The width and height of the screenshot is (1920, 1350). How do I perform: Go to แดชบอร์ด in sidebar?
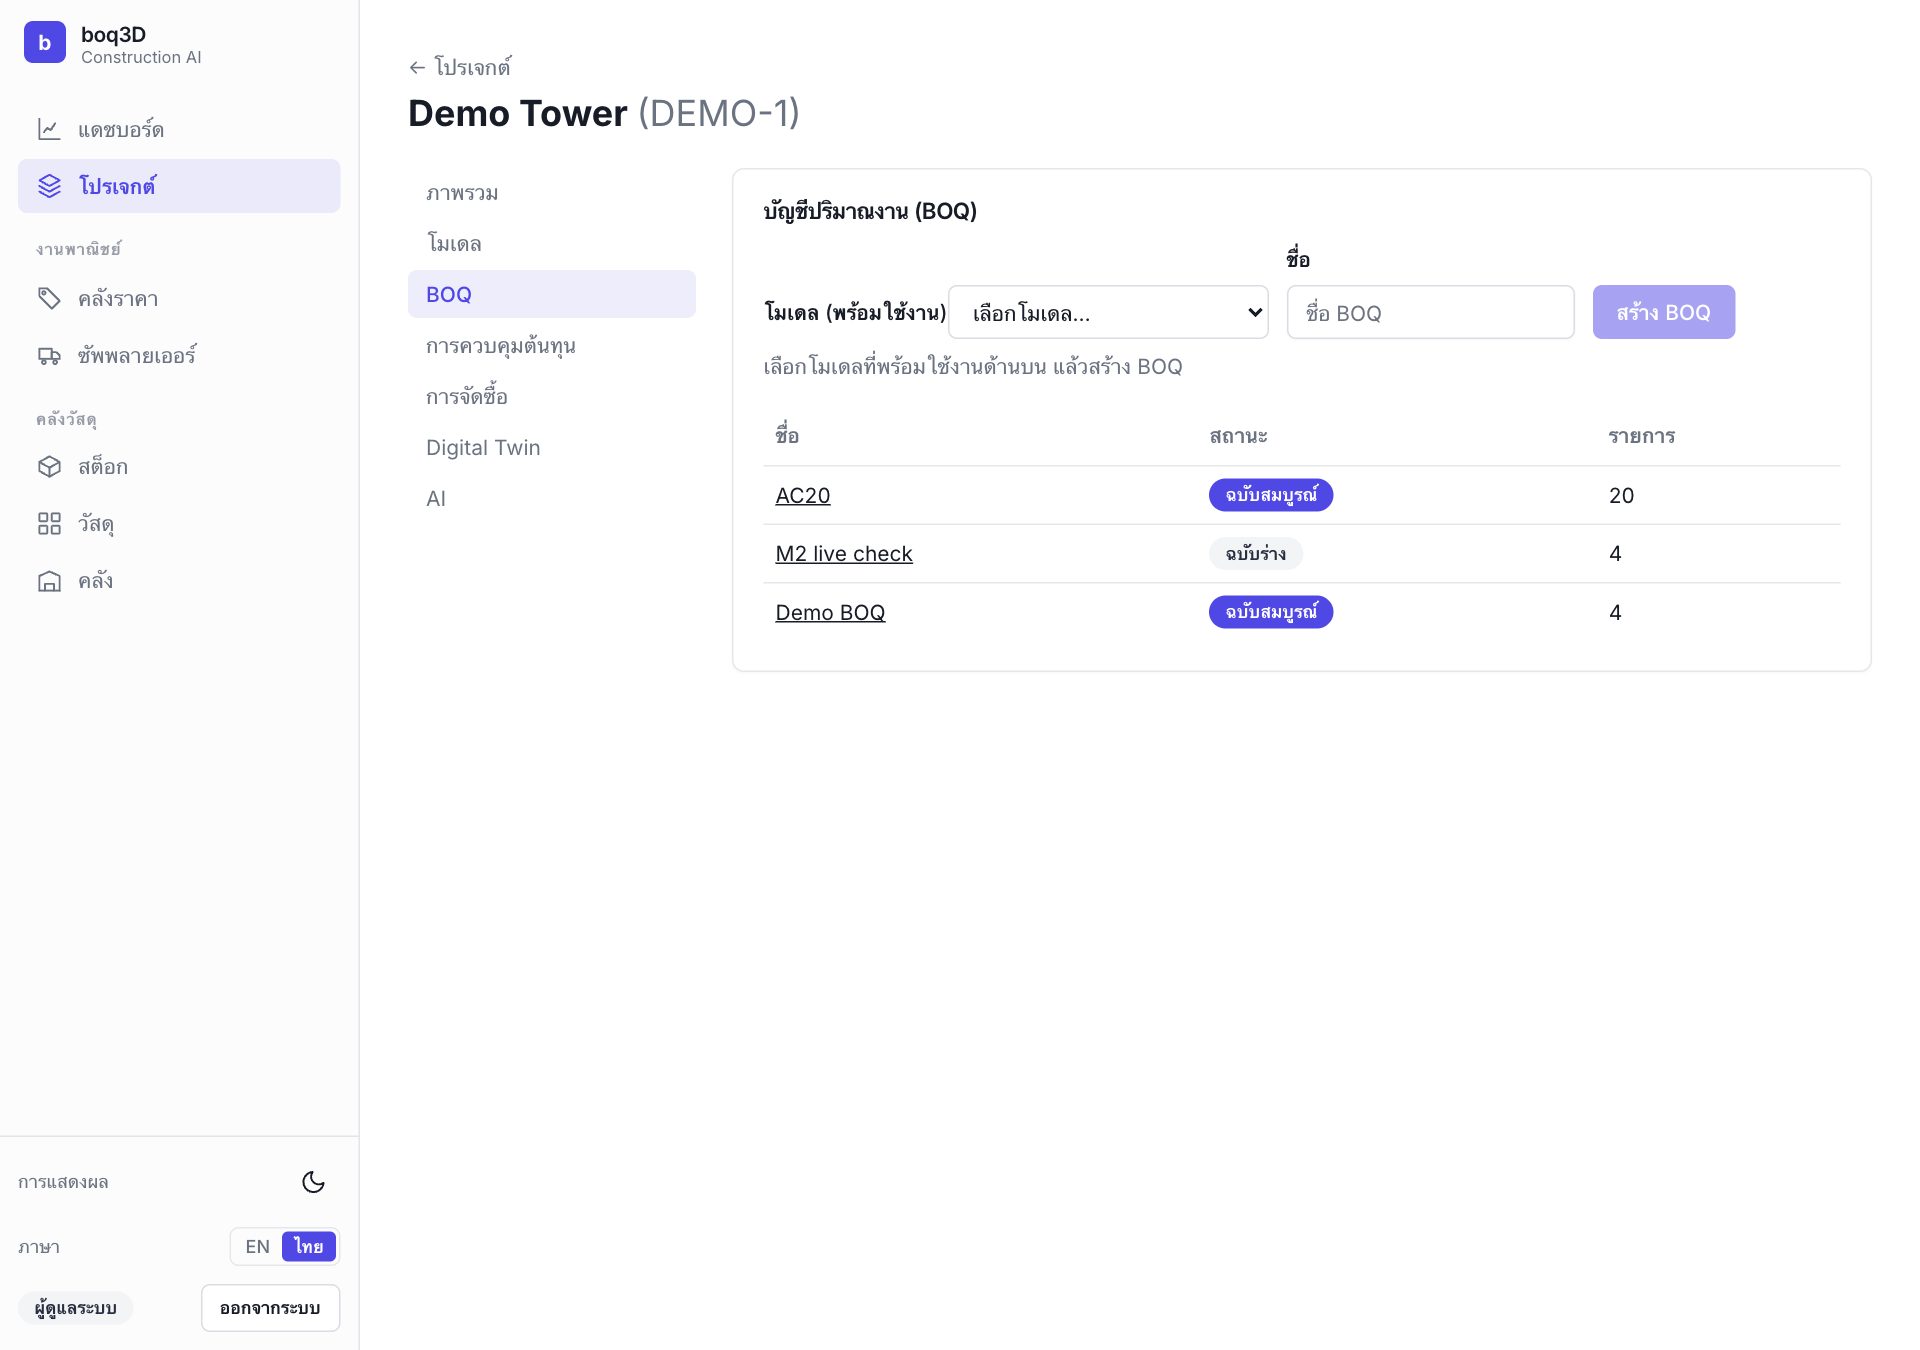click(179, 129)
